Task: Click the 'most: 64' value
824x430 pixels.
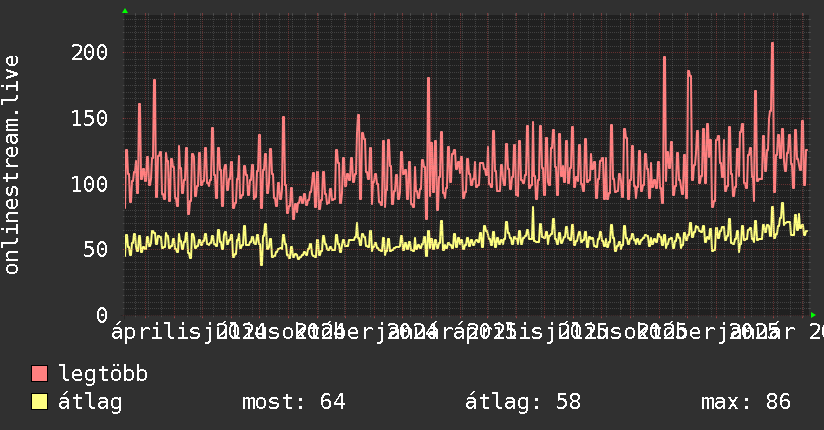Action: pos(294,402)
